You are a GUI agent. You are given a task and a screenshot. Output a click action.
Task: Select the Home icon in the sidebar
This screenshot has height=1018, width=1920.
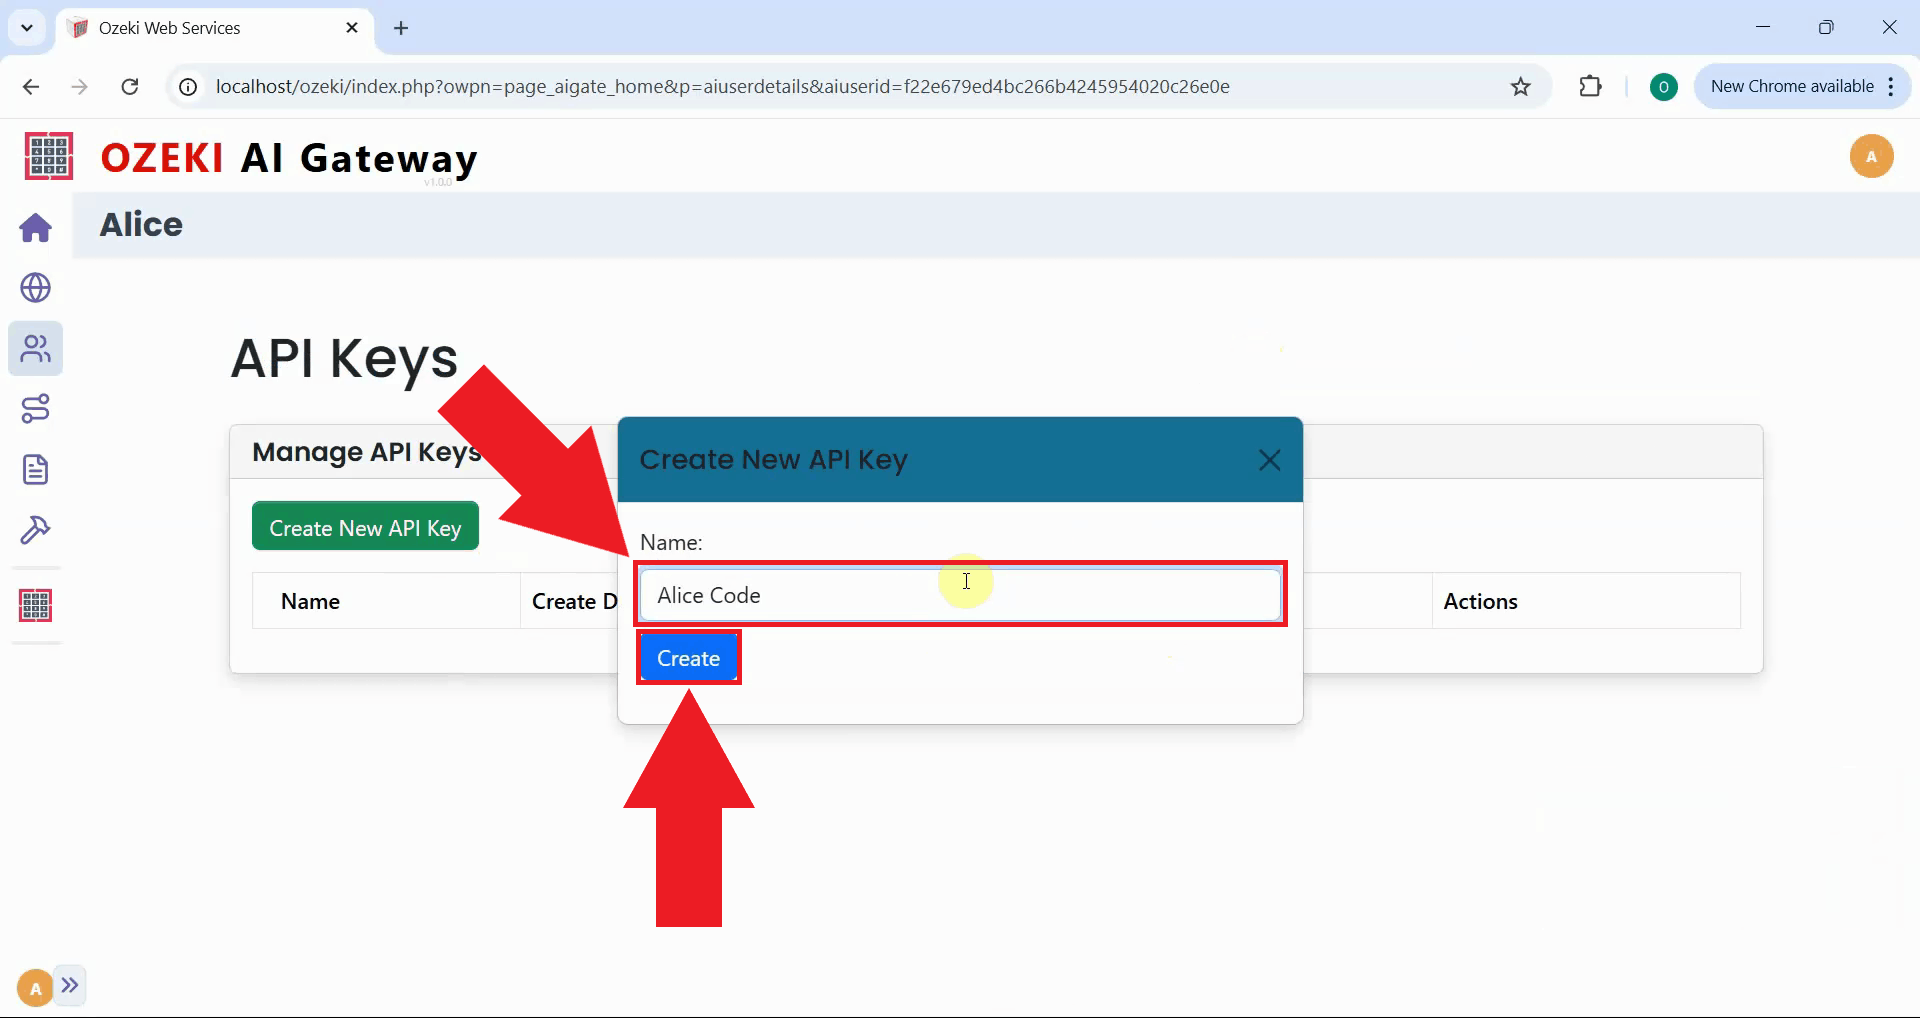(35, 228)
